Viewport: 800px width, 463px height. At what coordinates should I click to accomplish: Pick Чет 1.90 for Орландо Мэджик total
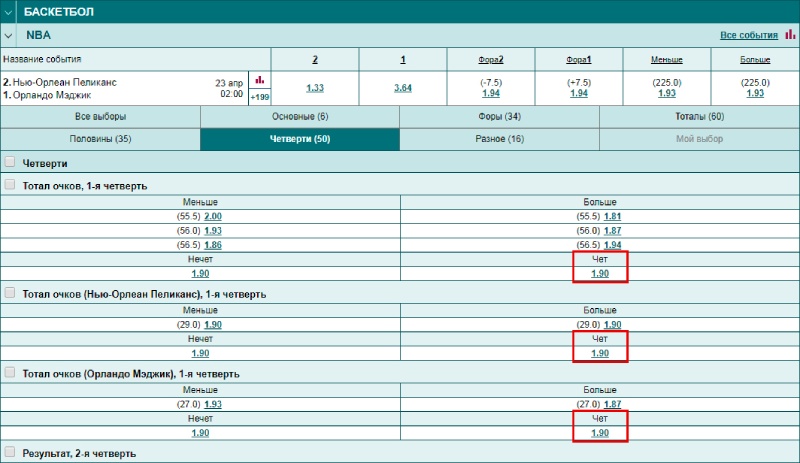pos(600,433)
